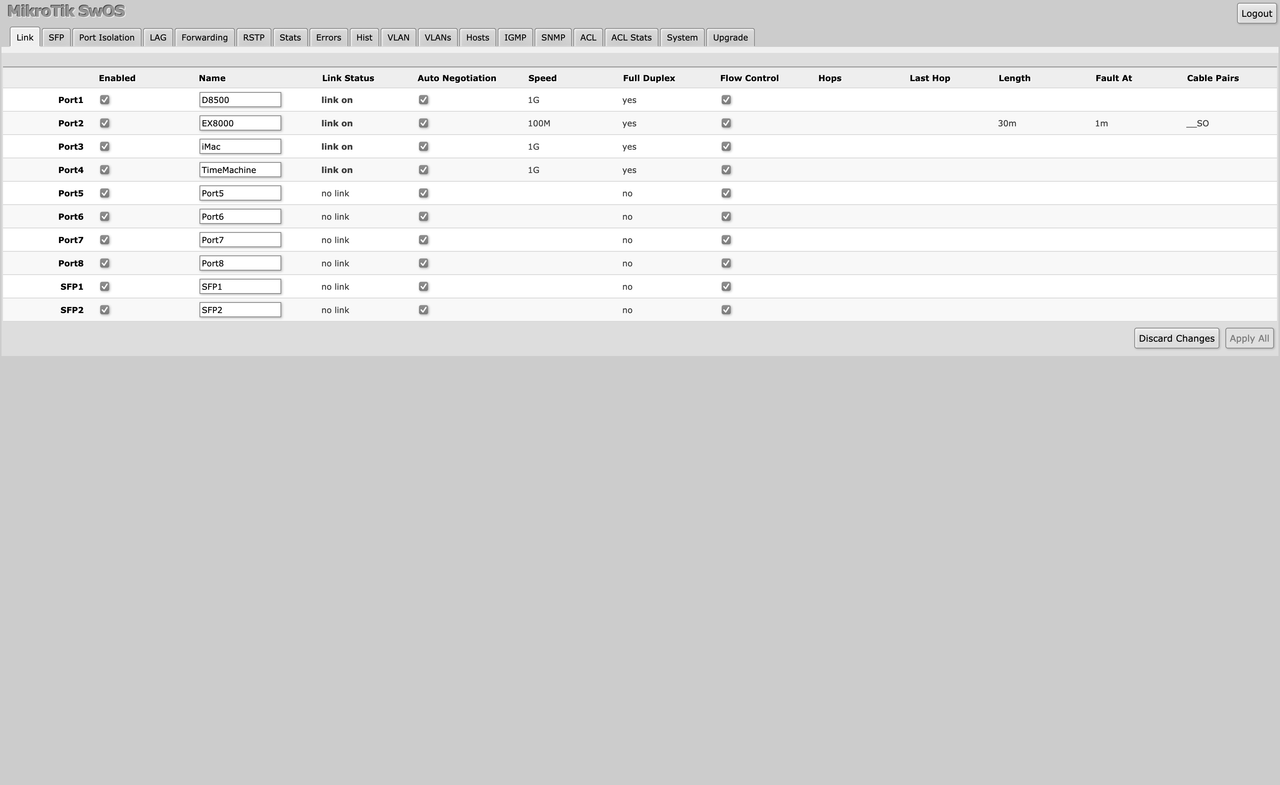Image resolution: width=1280 pixels, height=785 pixels.
Task: Click the TimeMachine name field for Port4
Action: (240, 169)
